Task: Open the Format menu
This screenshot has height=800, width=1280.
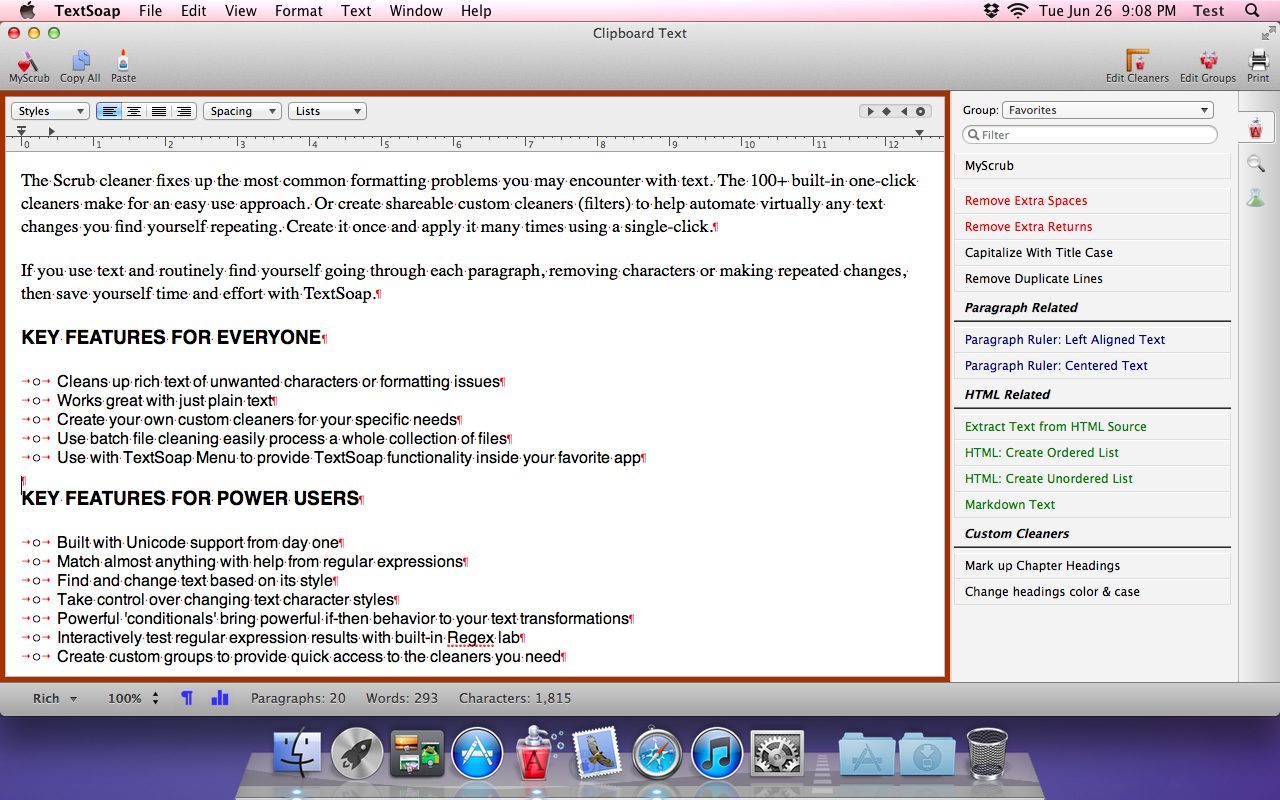Action: click(x=298, y=11)
